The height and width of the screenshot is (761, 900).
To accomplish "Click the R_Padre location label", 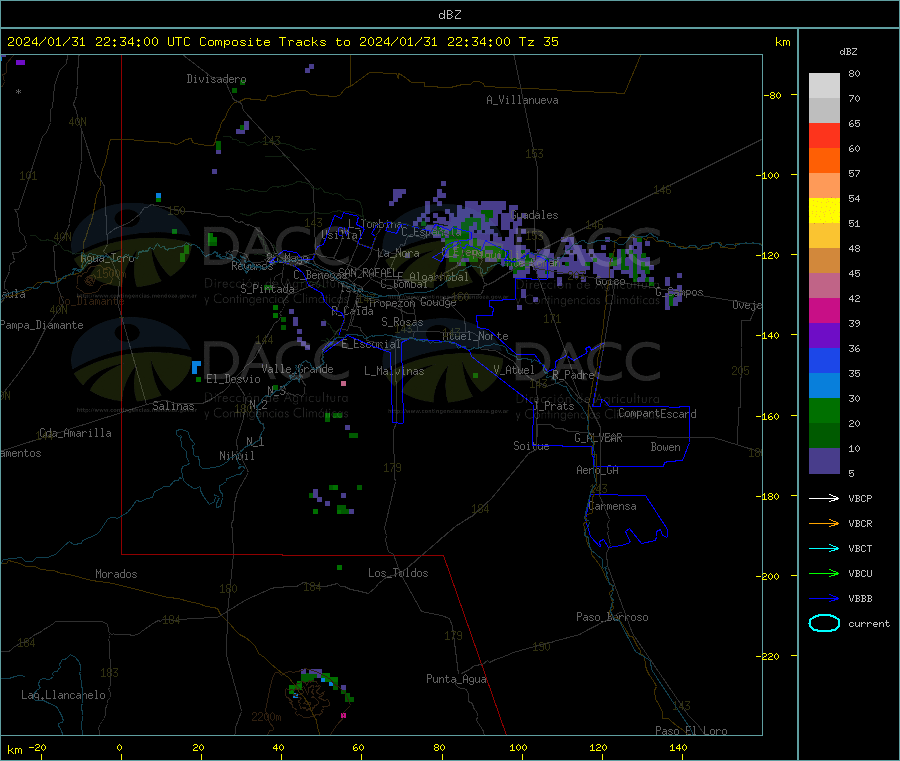I will 573,375.
